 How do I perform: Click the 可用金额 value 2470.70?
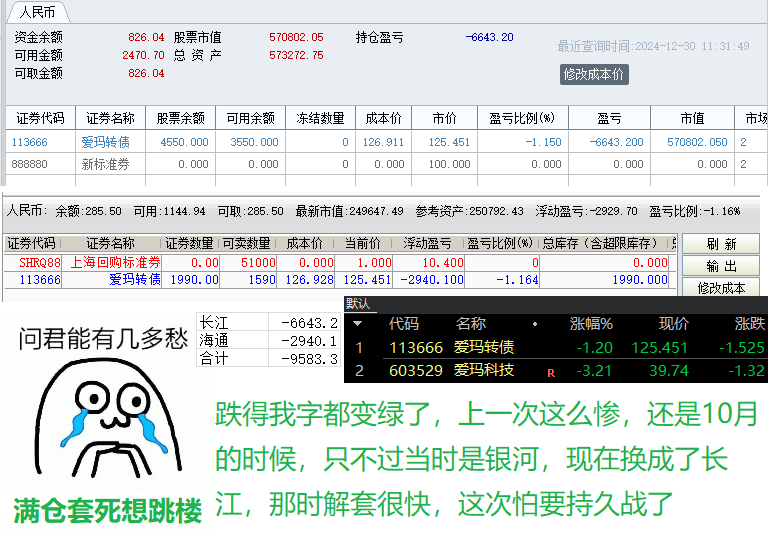click(x=144, y=55)
